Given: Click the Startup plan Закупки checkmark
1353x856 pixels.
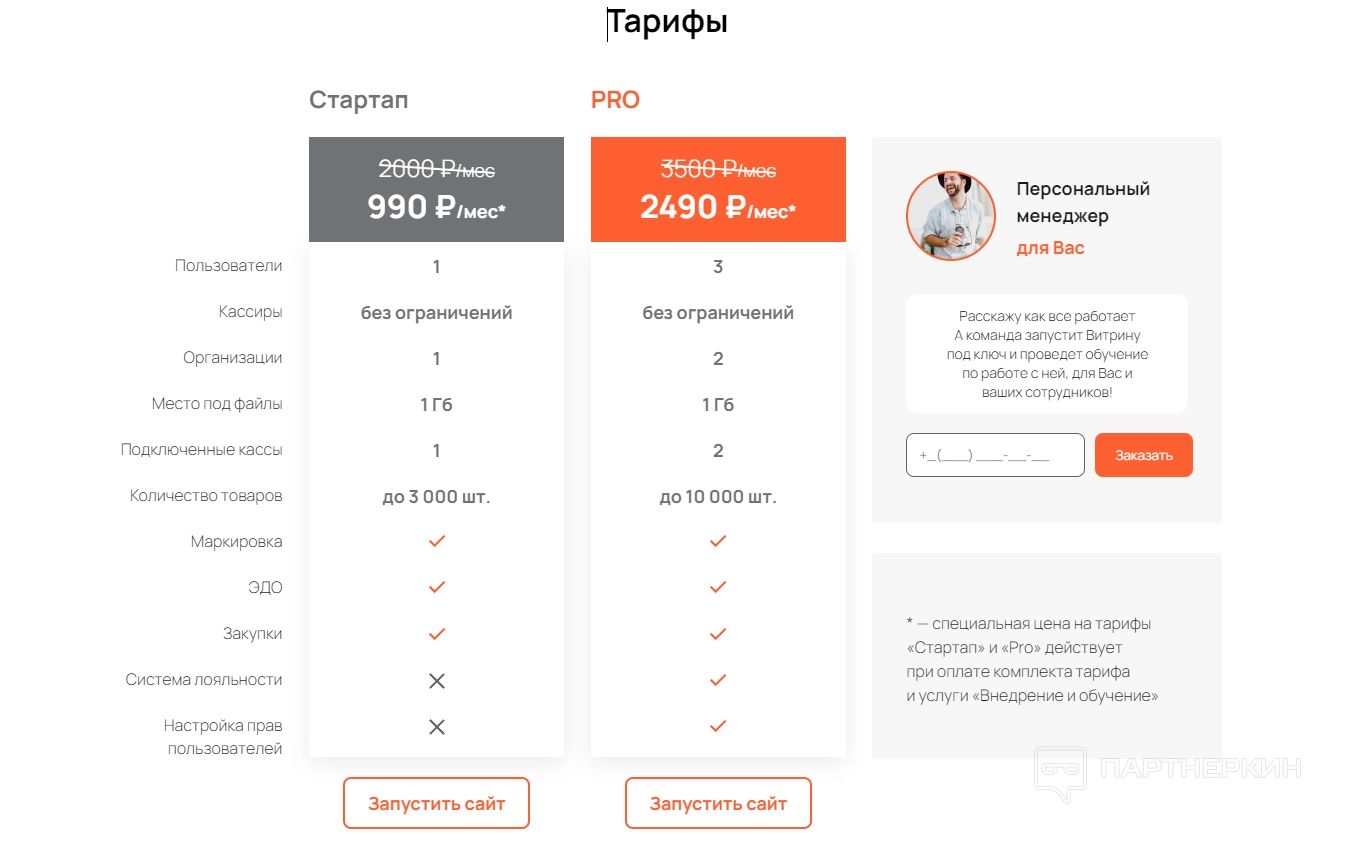Looking at the screenshot, I should pyautogui.click(x=436, y=634).
